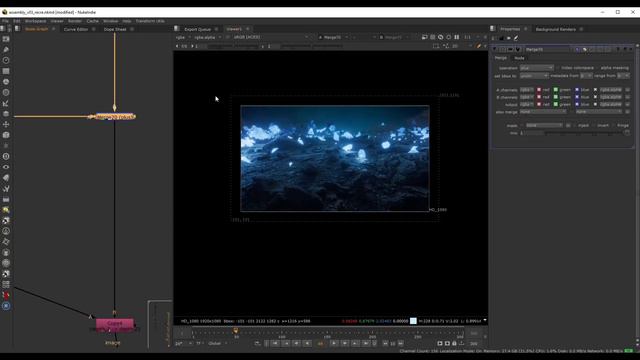Screen dimensions: 640x360
Task: Open the set bbox to dropdown
Action: tap(534, 76)
